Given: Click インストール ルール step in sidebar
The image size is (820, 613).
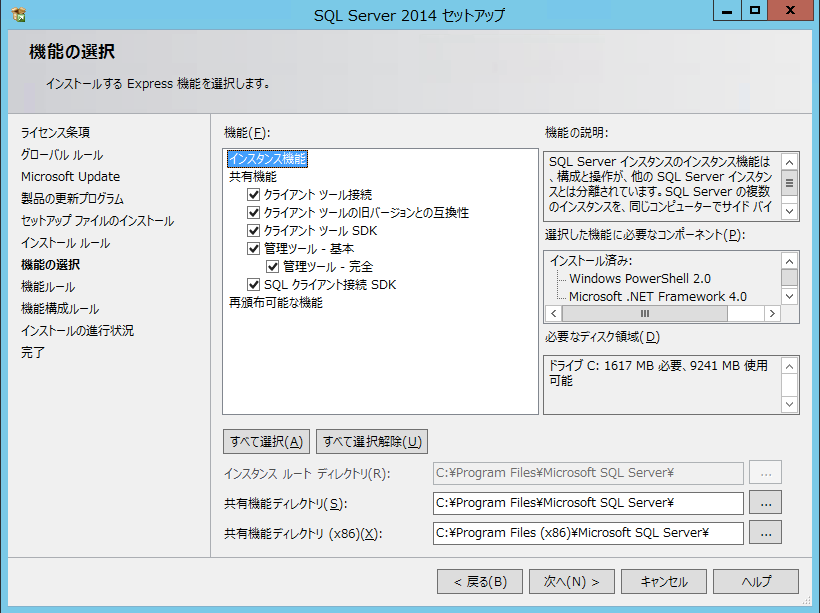Looking at the screenshot, I should 65,243.
